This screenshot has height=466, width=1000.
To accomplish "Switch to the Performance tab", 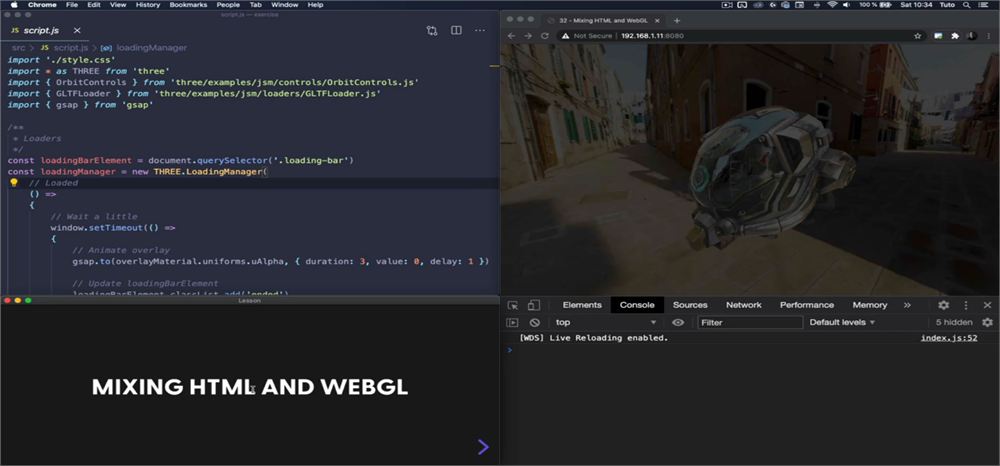I will click(x=807, y=305).
